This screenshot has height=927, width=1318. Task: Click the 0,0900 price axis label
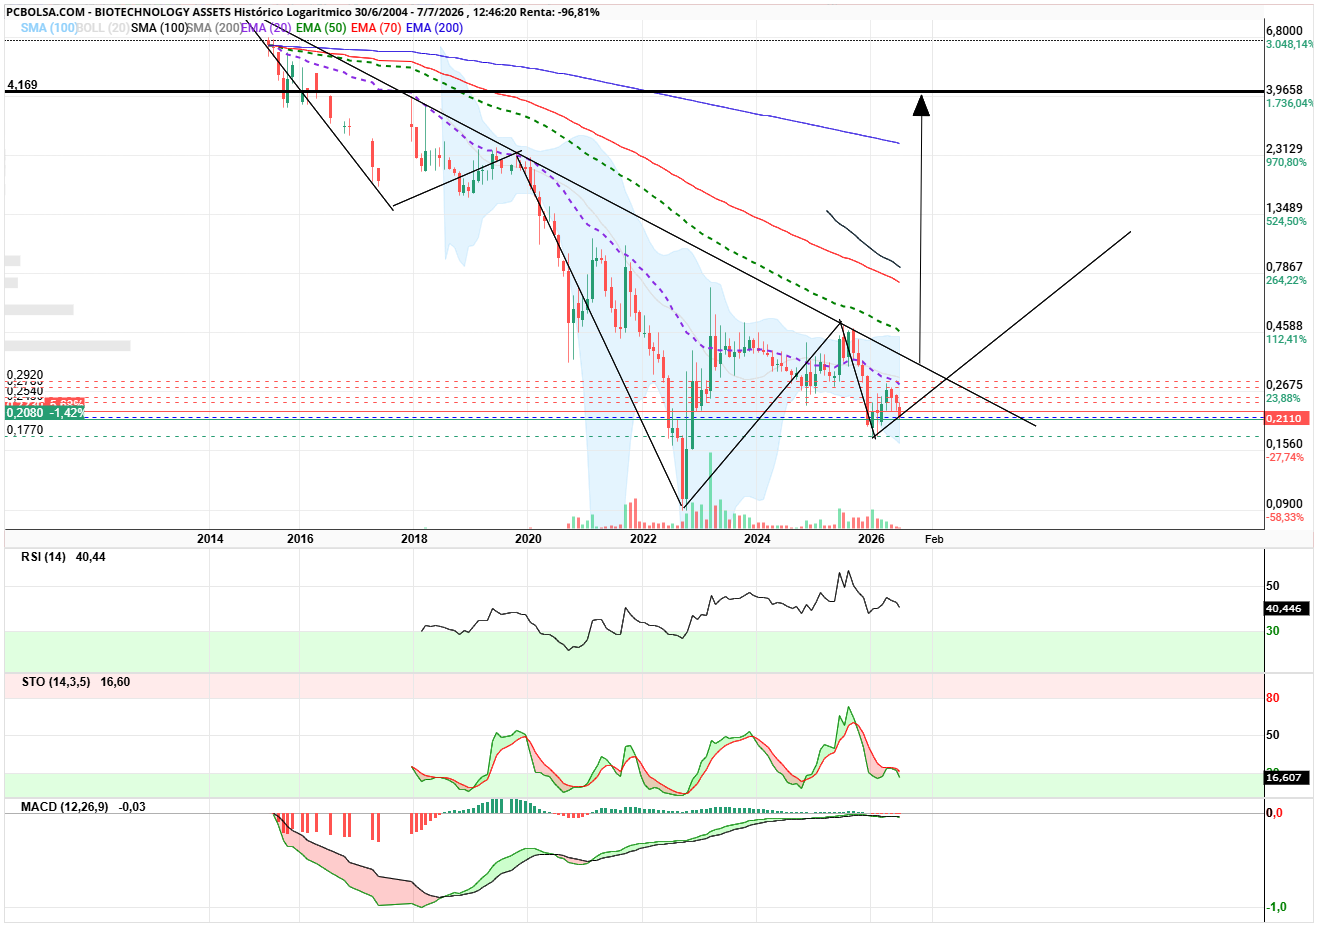[x=1285, y=504]
